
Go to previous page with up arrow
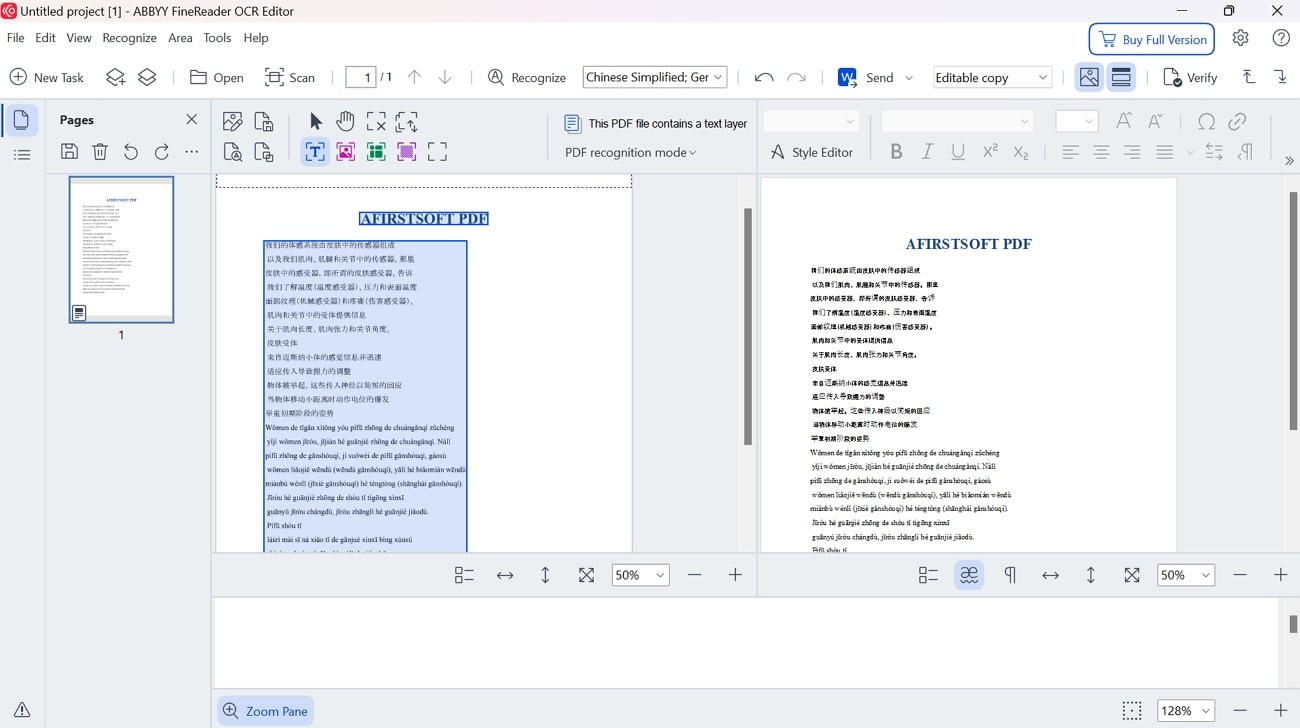[414, 77]
